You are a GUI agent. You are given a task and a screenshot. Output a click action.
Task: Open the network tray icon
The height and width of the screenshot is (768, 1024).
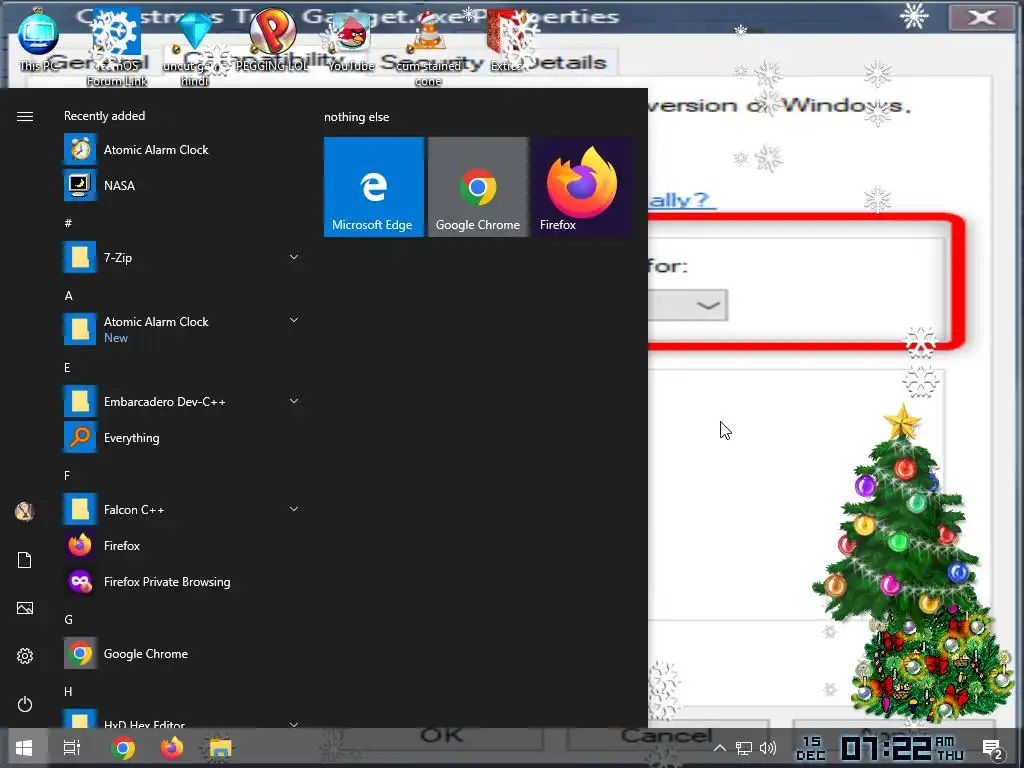tap(744, 748)
